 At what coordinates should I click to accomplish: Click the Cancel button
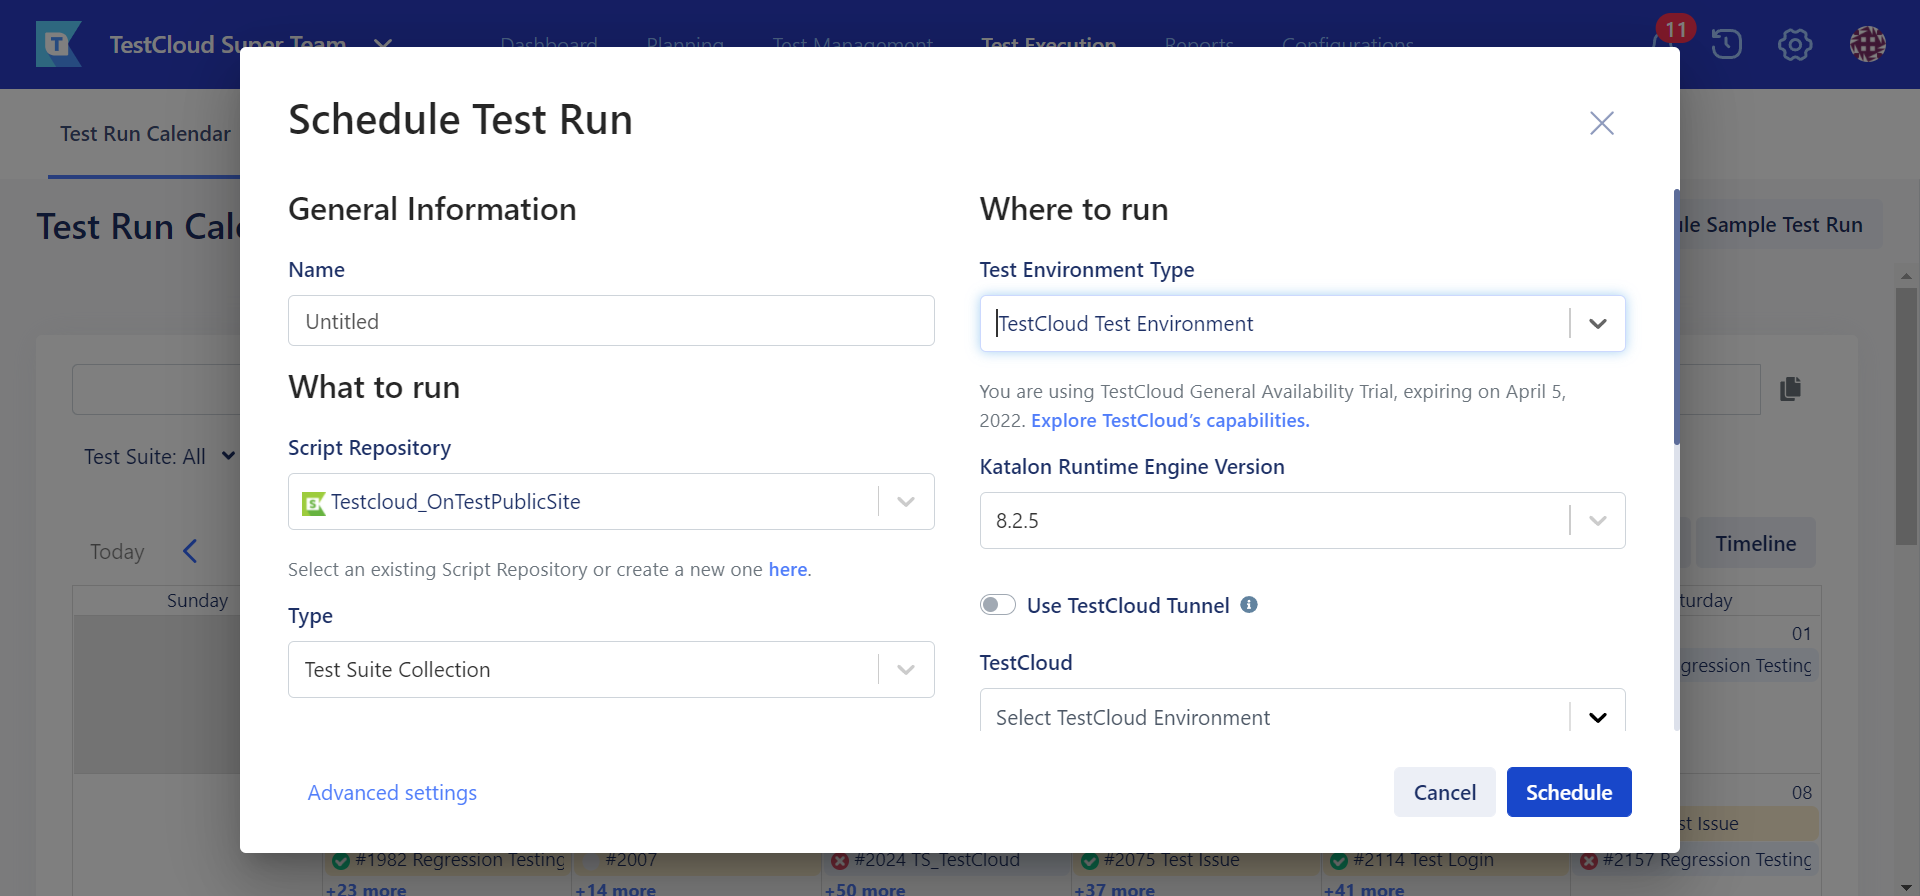(x=1444, y=792)
